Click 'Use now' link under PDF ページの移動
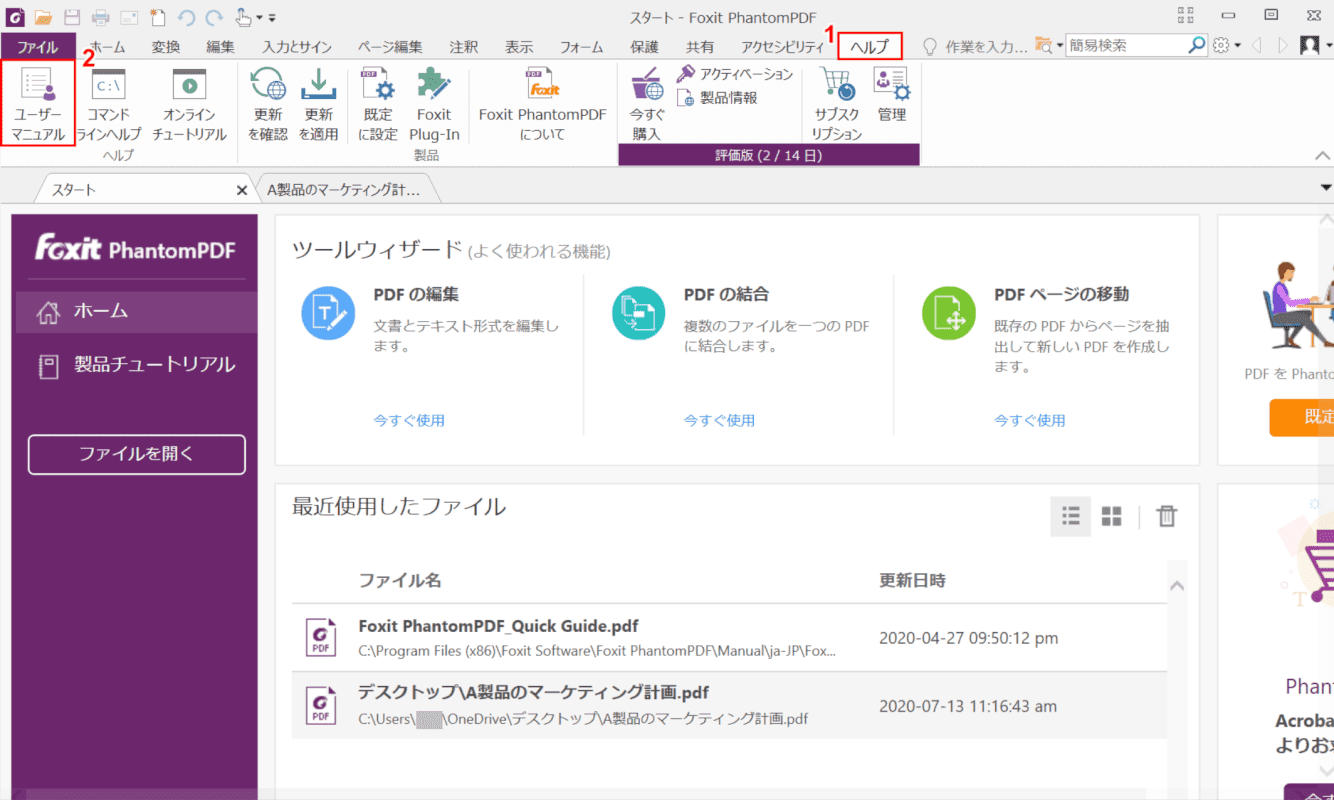The height and width of the screenshot is (800, 1334). (x=1029, y=420)
